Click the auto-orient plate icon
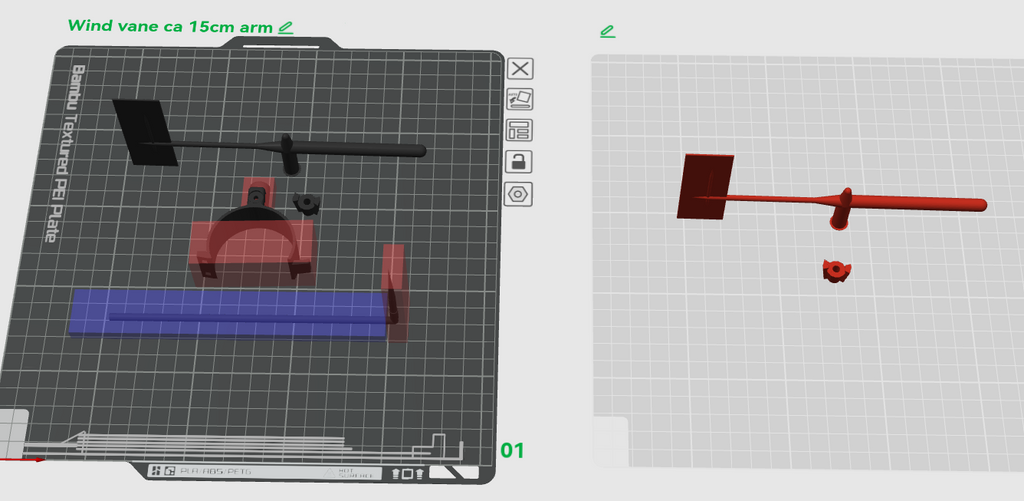This screenshot has width=1024, height=501. 520,99
